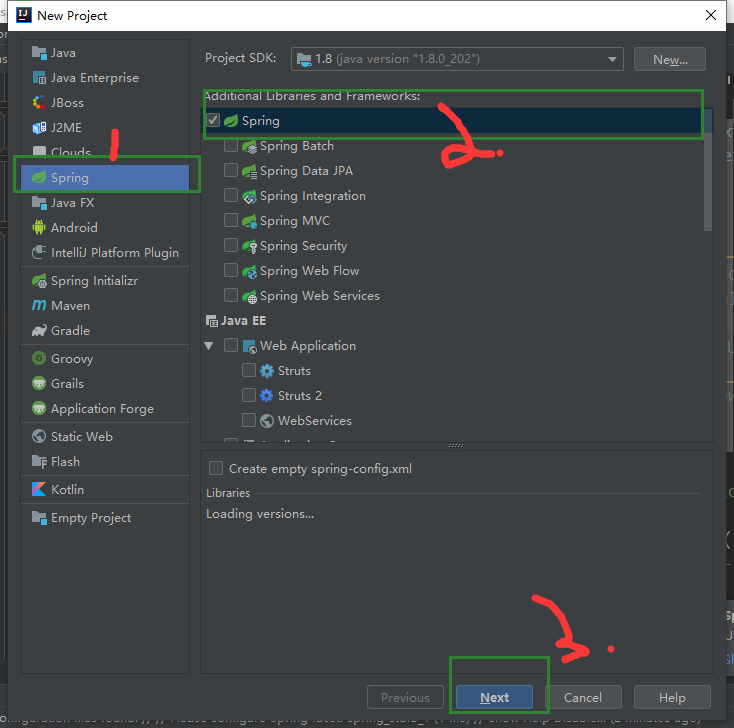Click the Empty Project folder icon

click(x=39, y=518)
